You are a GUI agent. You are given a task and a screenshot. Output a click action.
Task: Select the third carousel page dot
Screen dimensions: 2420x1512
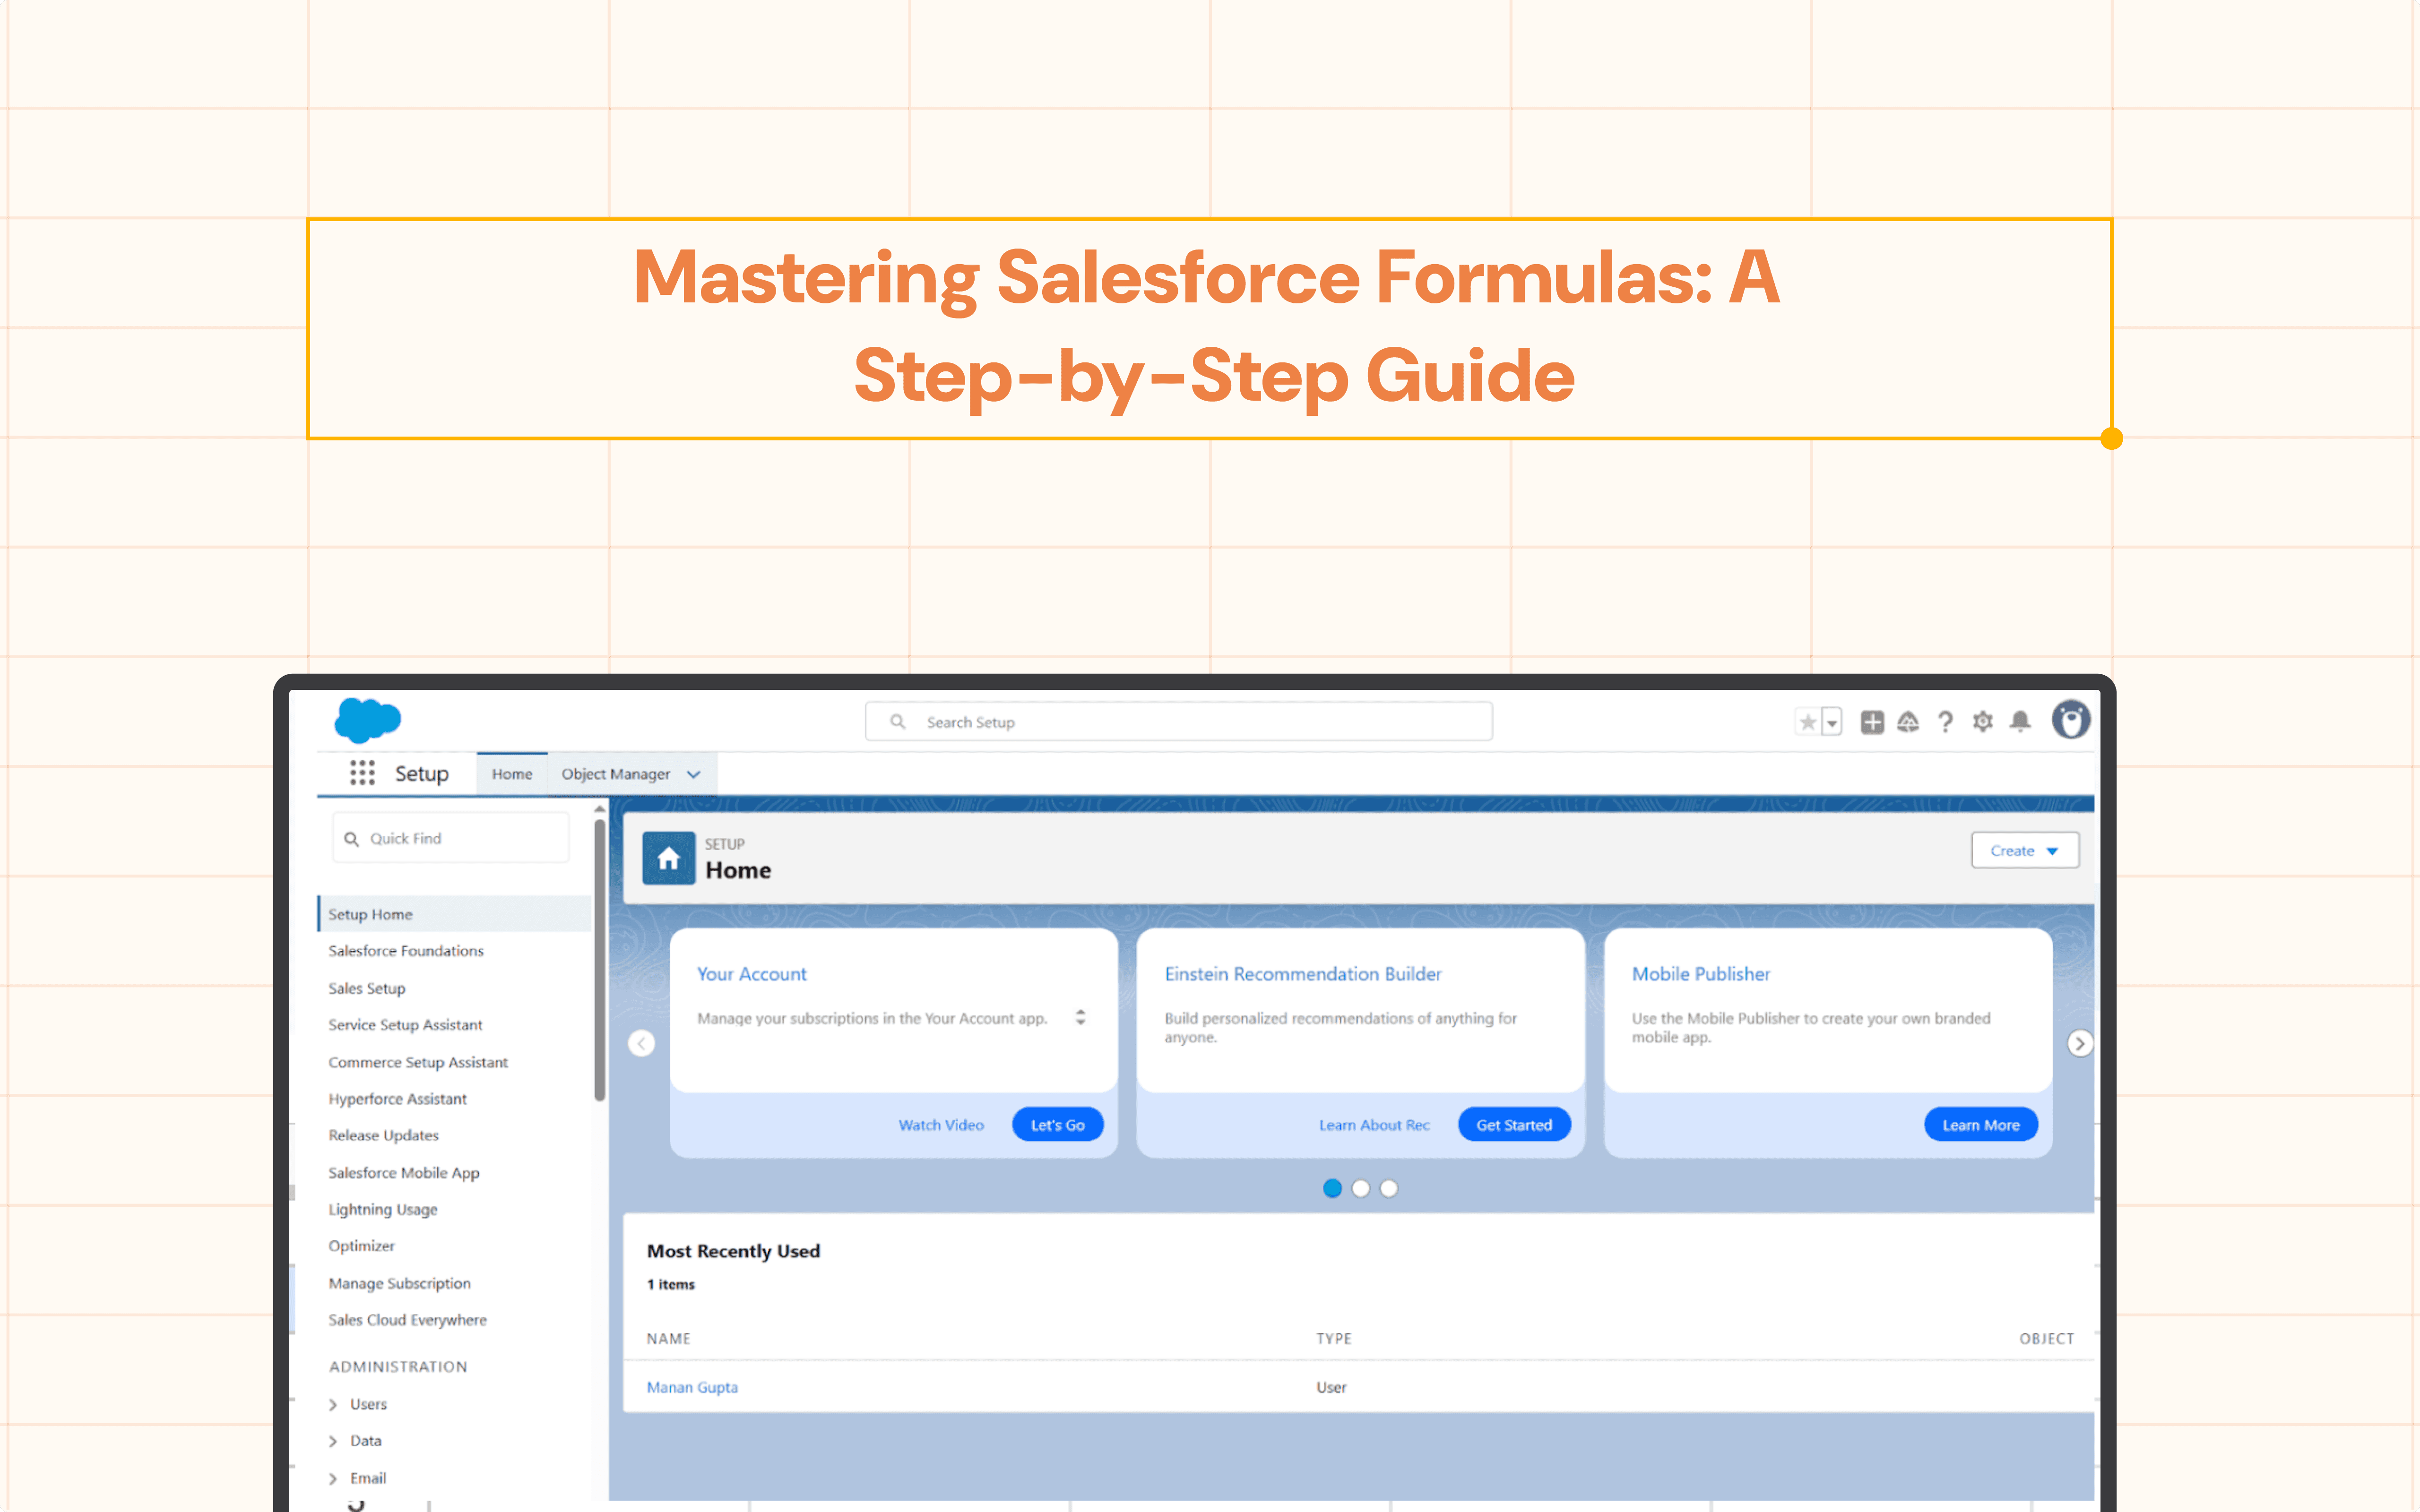point(1389,1188)
